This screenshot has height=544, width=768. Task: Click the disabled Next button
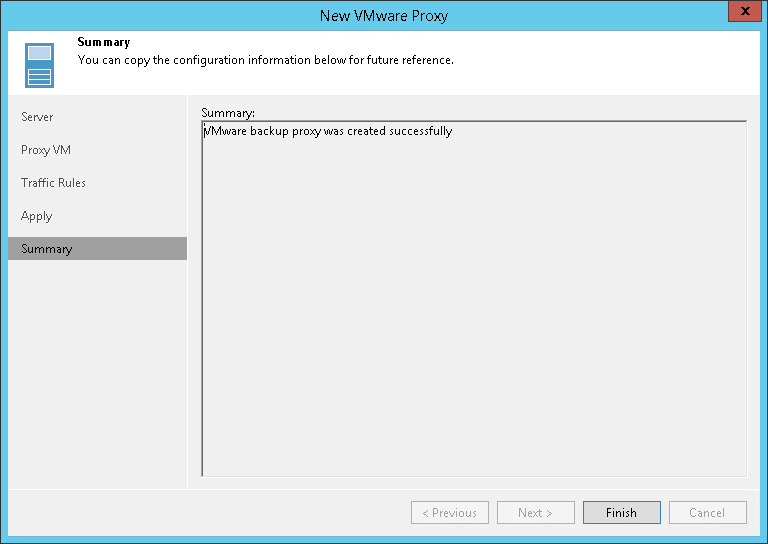pyautogui.click(x=535, y=512)
